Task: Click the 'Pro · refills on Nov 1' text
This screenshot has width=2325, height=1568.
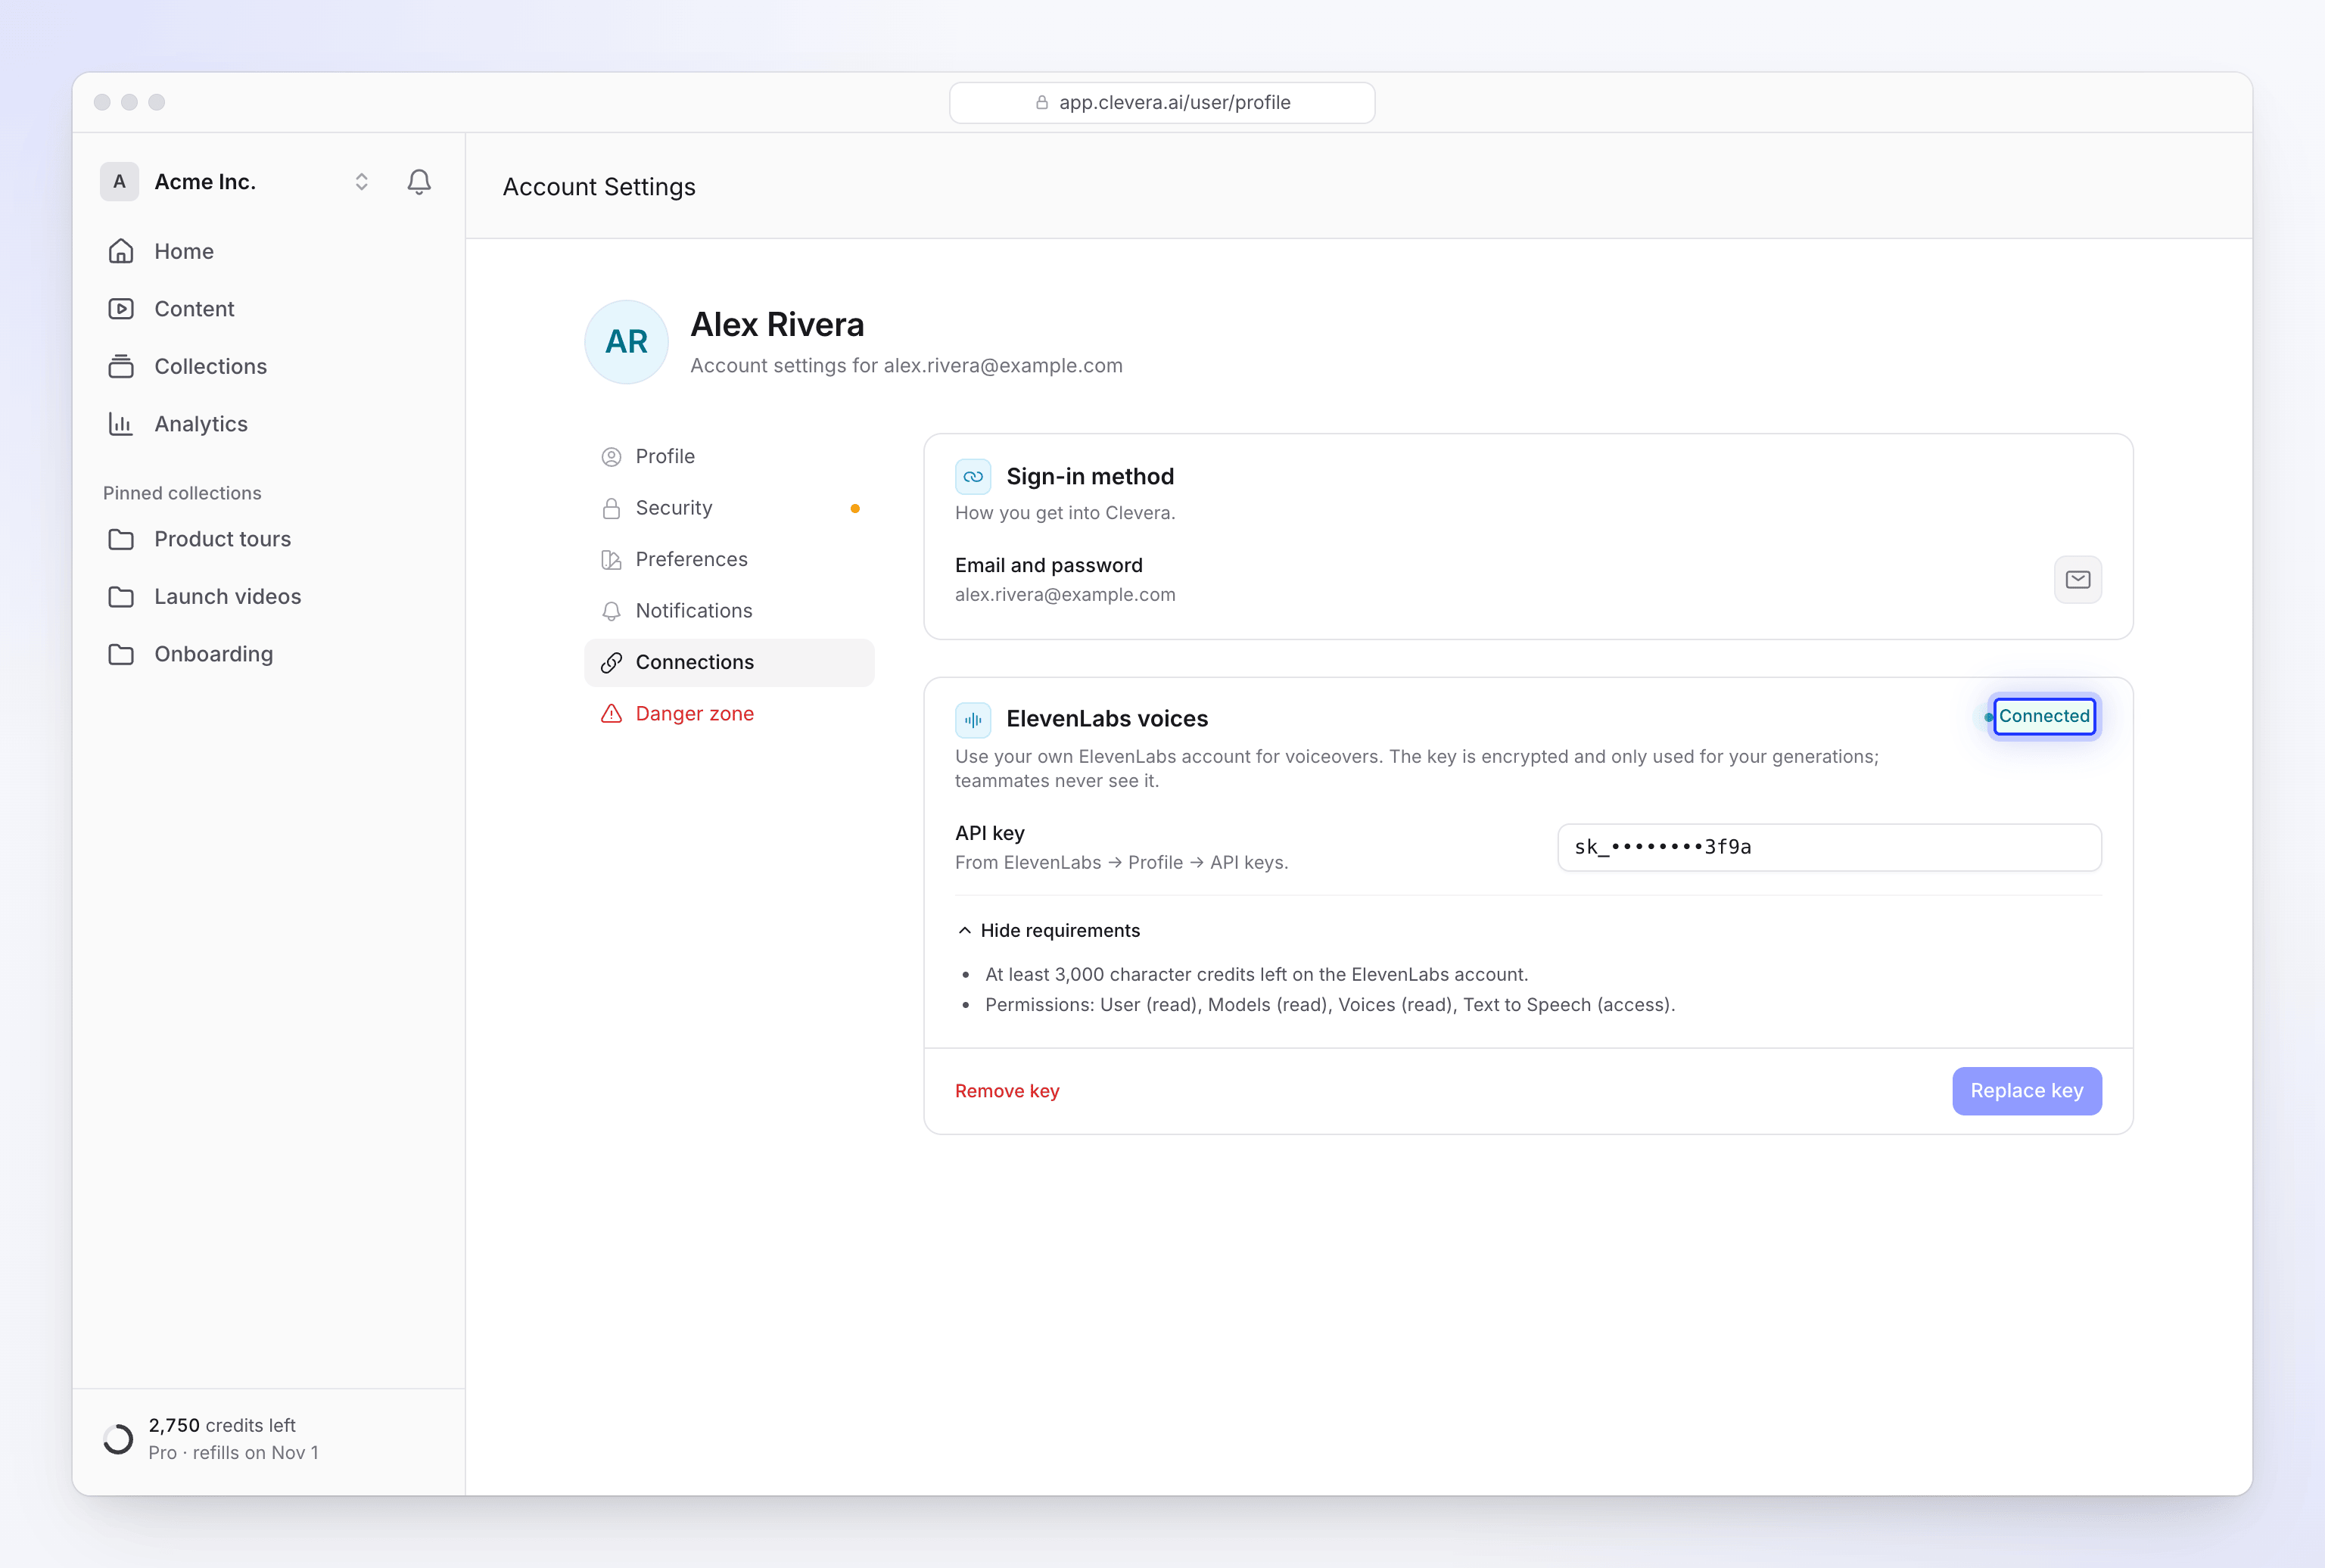Action: pos(233,1453)
